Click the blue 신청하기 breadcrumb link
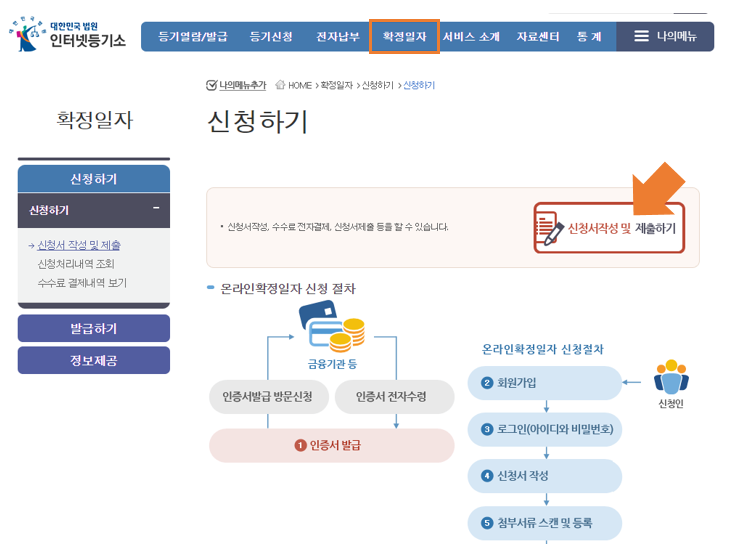This screenshot has height=545, width=729. [418, 85]
